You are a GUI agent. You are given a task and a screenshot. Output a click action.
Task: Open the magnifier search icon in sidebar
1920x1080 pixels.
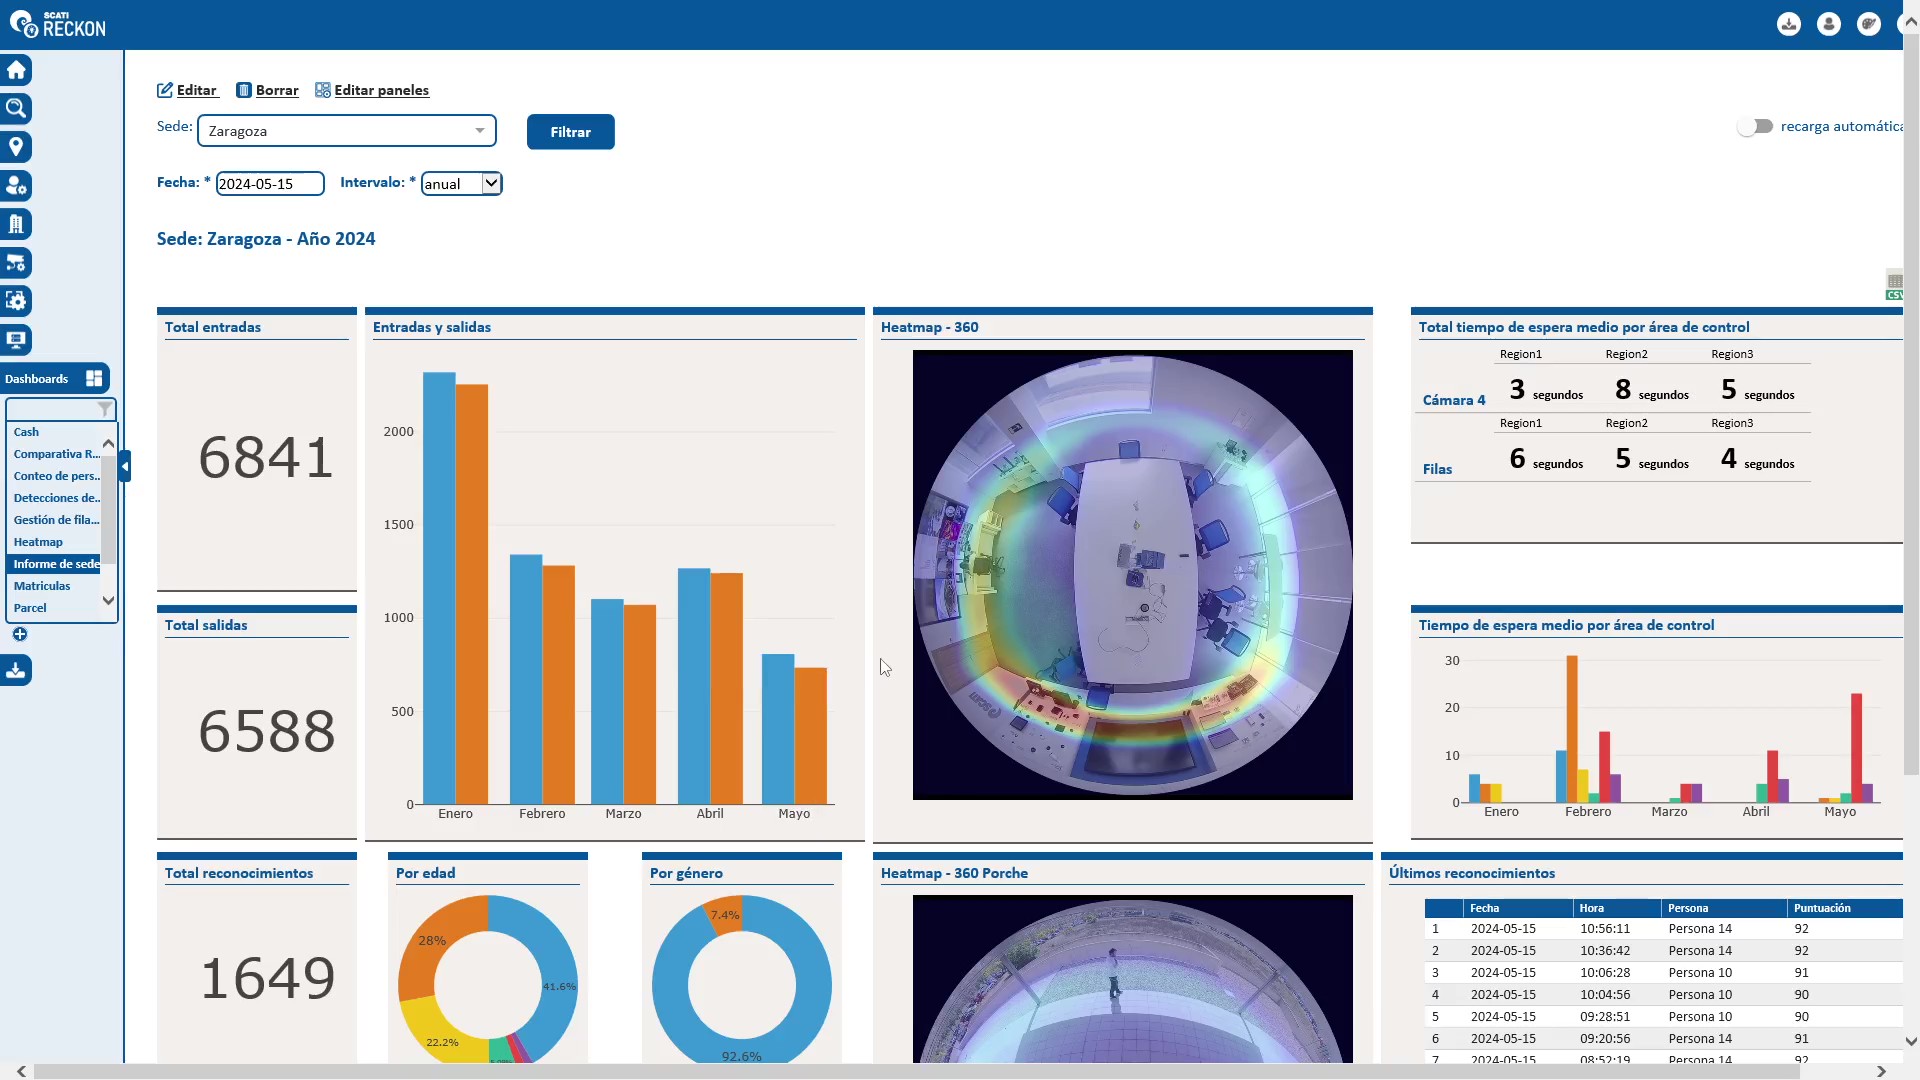pos(16,108)
